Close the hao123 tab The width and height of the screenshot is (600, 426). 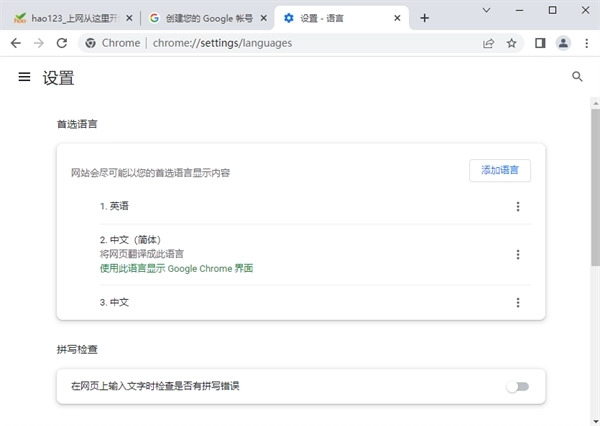pyautogui.click(x=128, y=18)
